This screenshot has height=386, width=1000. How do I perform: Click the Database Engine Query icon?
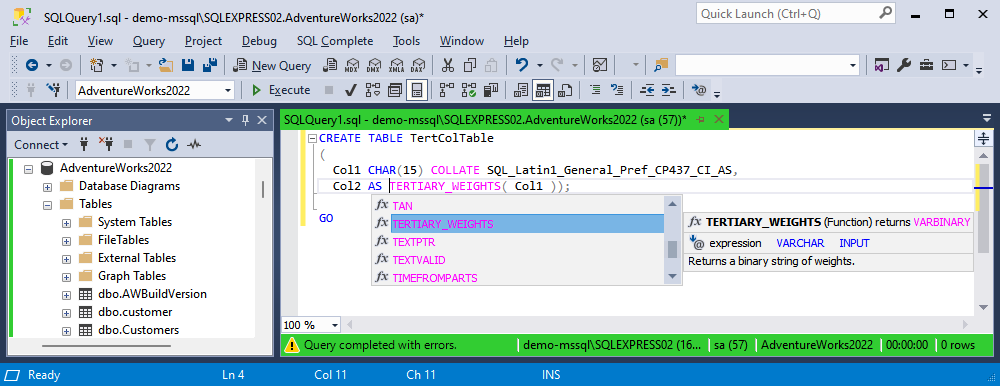330,65
